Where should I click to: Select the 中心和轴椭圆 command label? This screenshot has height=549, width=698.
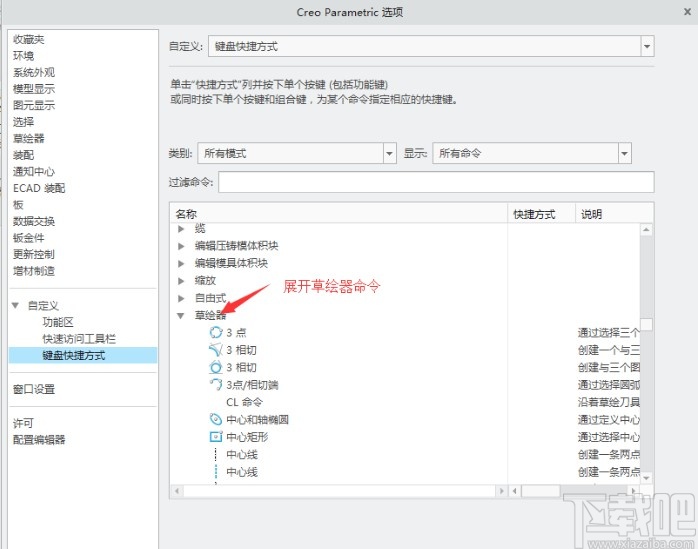click(x=257, y=419)
